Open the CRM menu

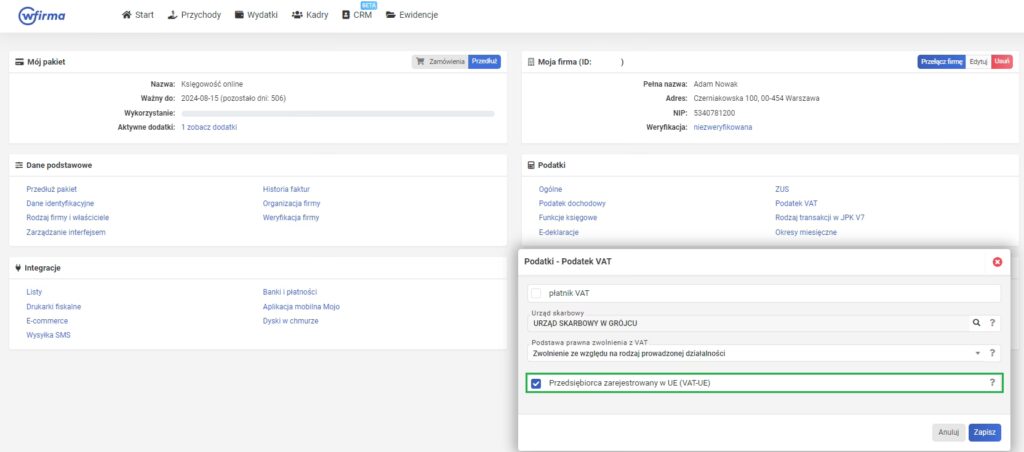(x=357, y=15)
